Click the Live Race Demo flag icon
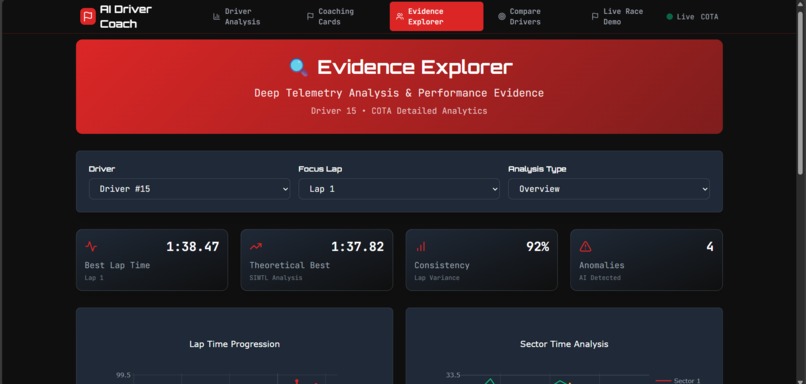The width and height of the screenshot is (806, 384). point(595,16)
